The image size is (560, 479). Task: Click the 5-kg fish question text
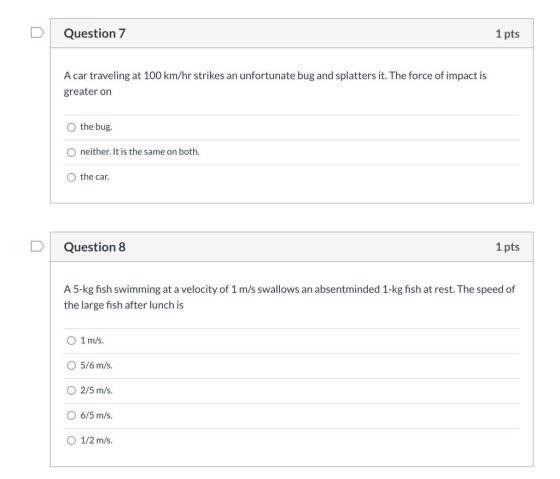[289, 297]
